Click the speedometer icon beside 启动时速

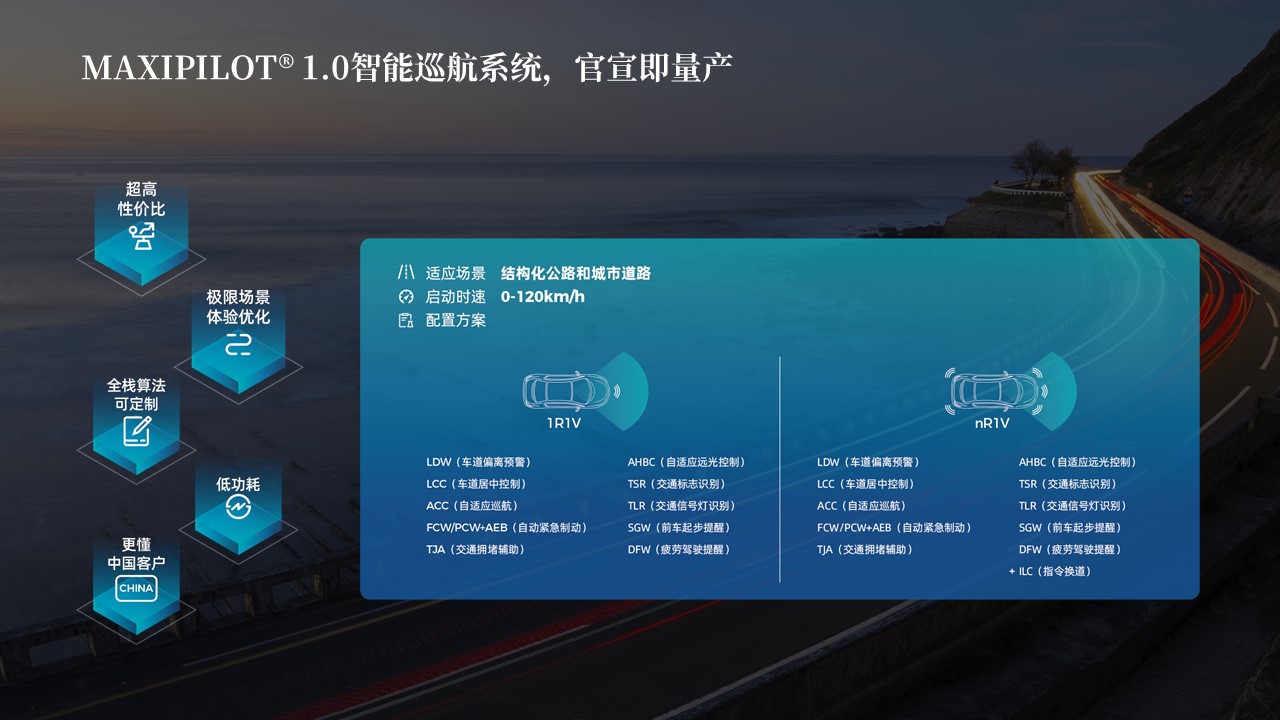click(406, 297)
